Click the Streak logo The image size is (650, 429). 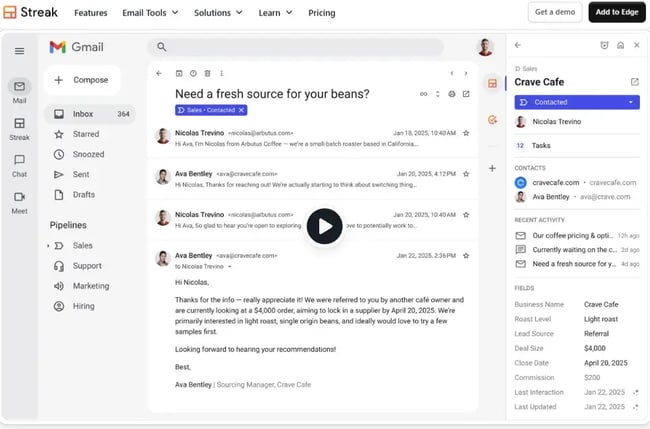[x=30, y=12]
